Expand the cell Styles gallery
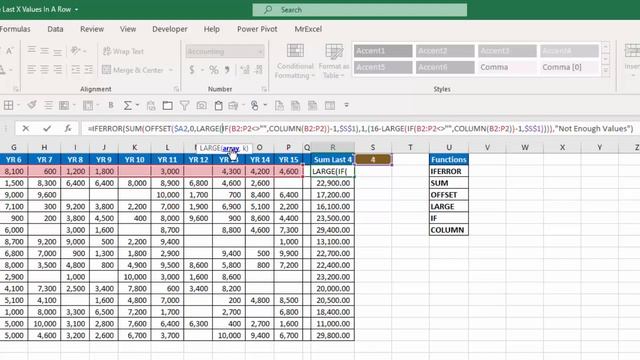 coord(606,71)
